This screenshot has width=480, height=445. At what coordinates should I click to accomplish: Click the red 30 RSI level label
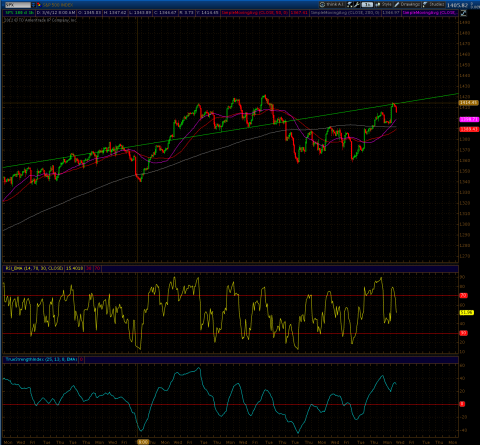point(464,333)
